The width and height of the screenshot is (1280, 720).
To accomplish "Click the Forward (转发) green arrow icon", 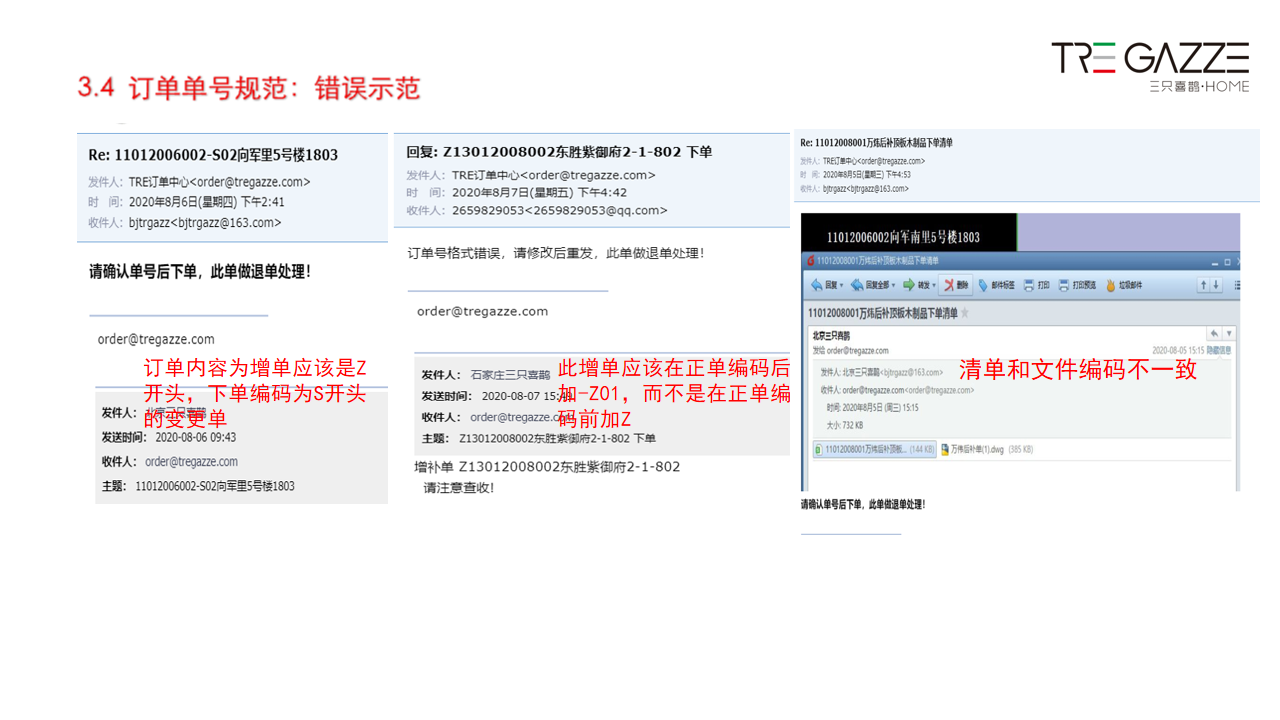I will point(909,285).
